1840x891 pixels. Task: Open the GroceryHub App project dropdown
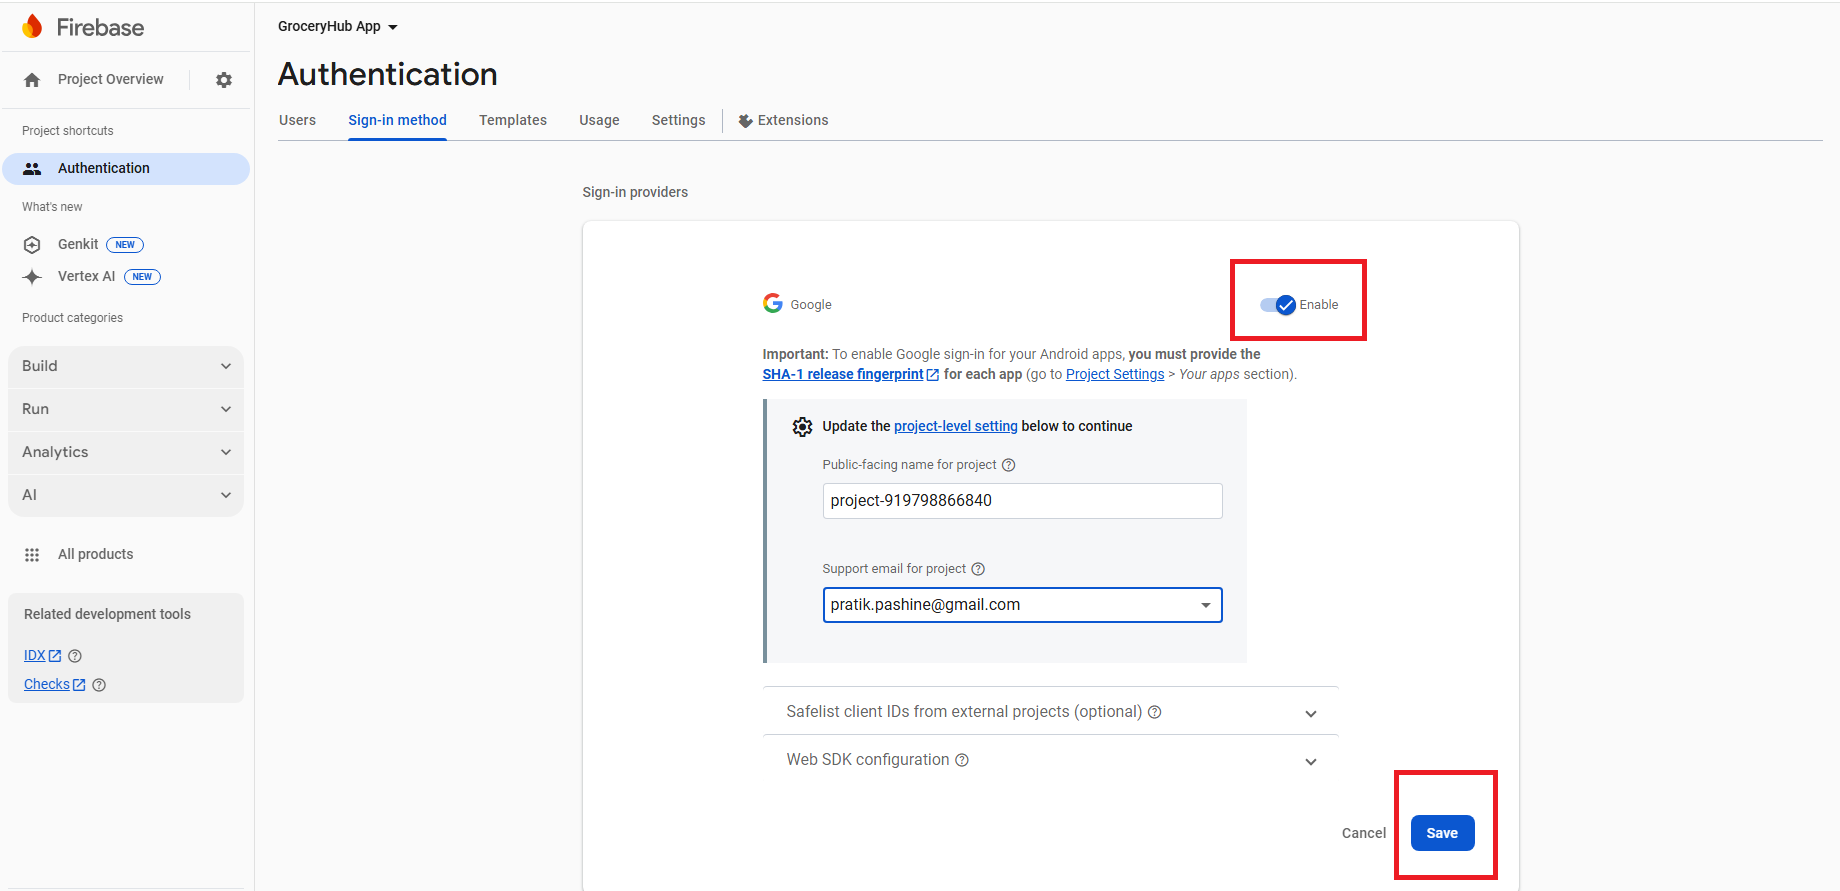(338, 27)
